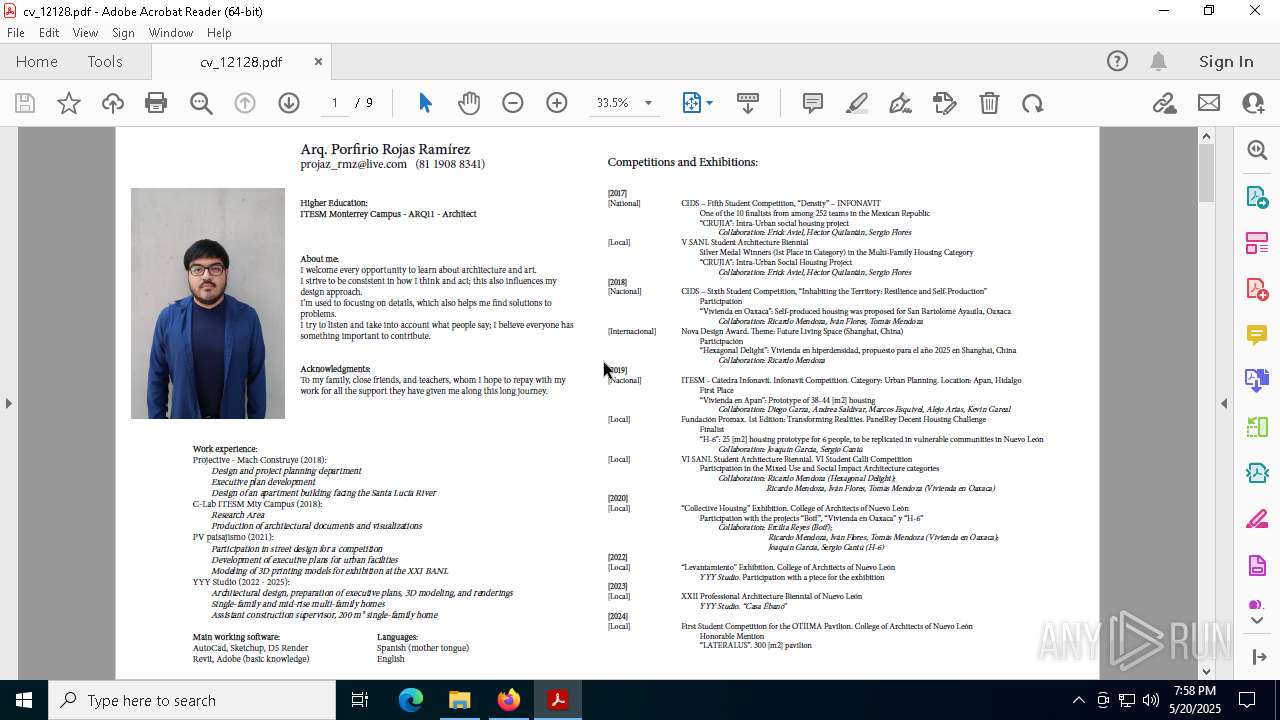Activate the Hand pan tool
This screenshot has height=720, width=1280.
click(469, 103)
